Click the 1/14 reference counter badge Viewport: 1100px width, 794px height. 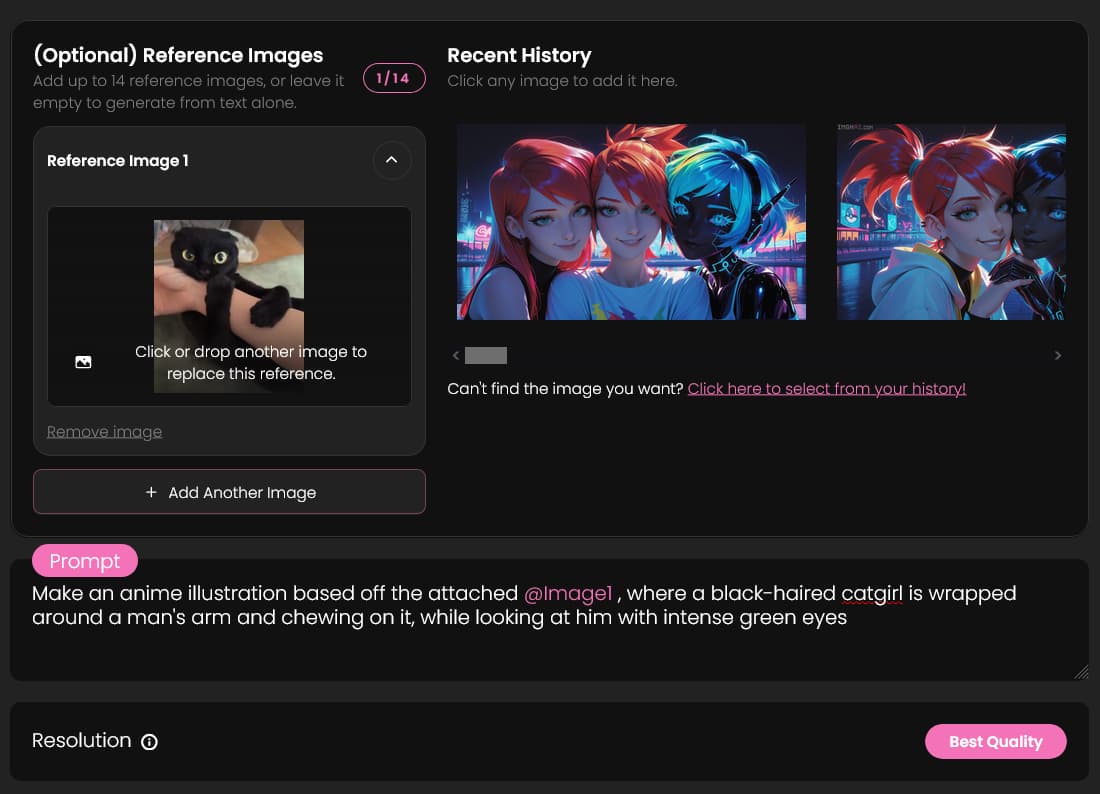coord(394,77)
